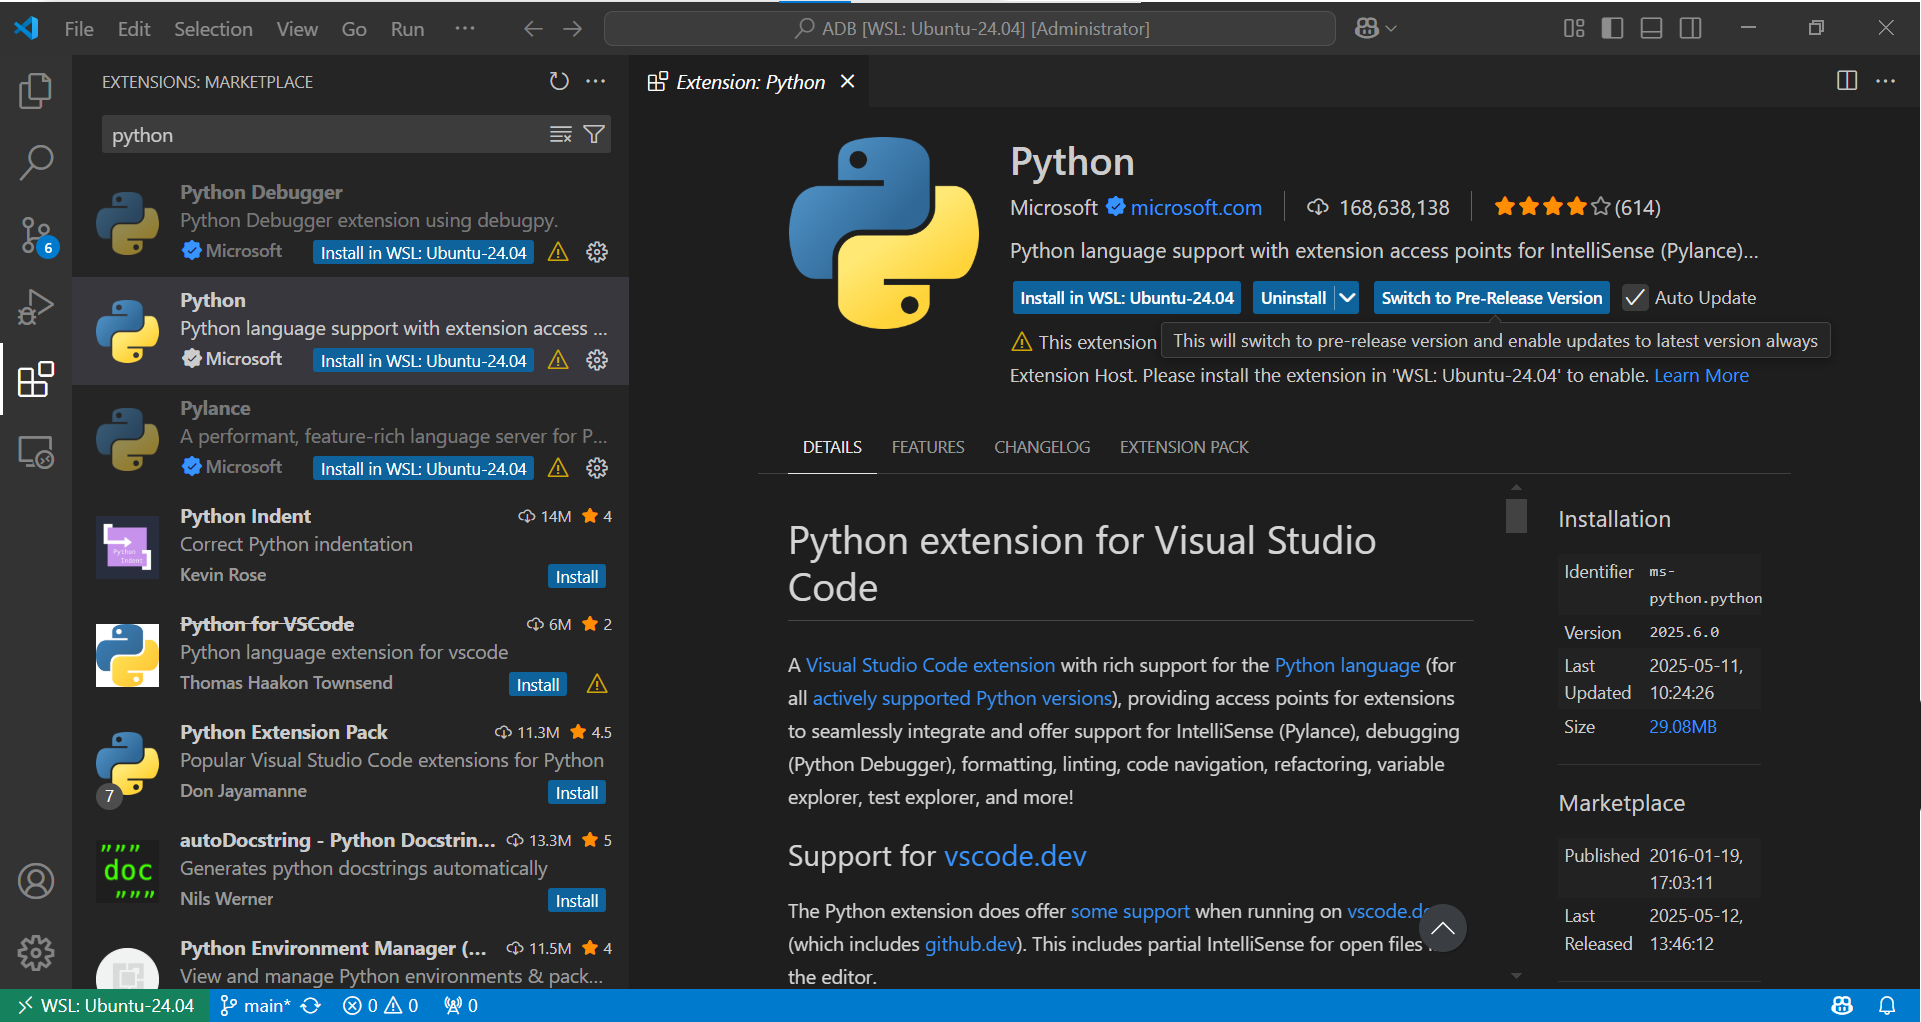Open the vscode.dev heading link
This screenshot has height=1022, width=1921.
point(1015,856)
